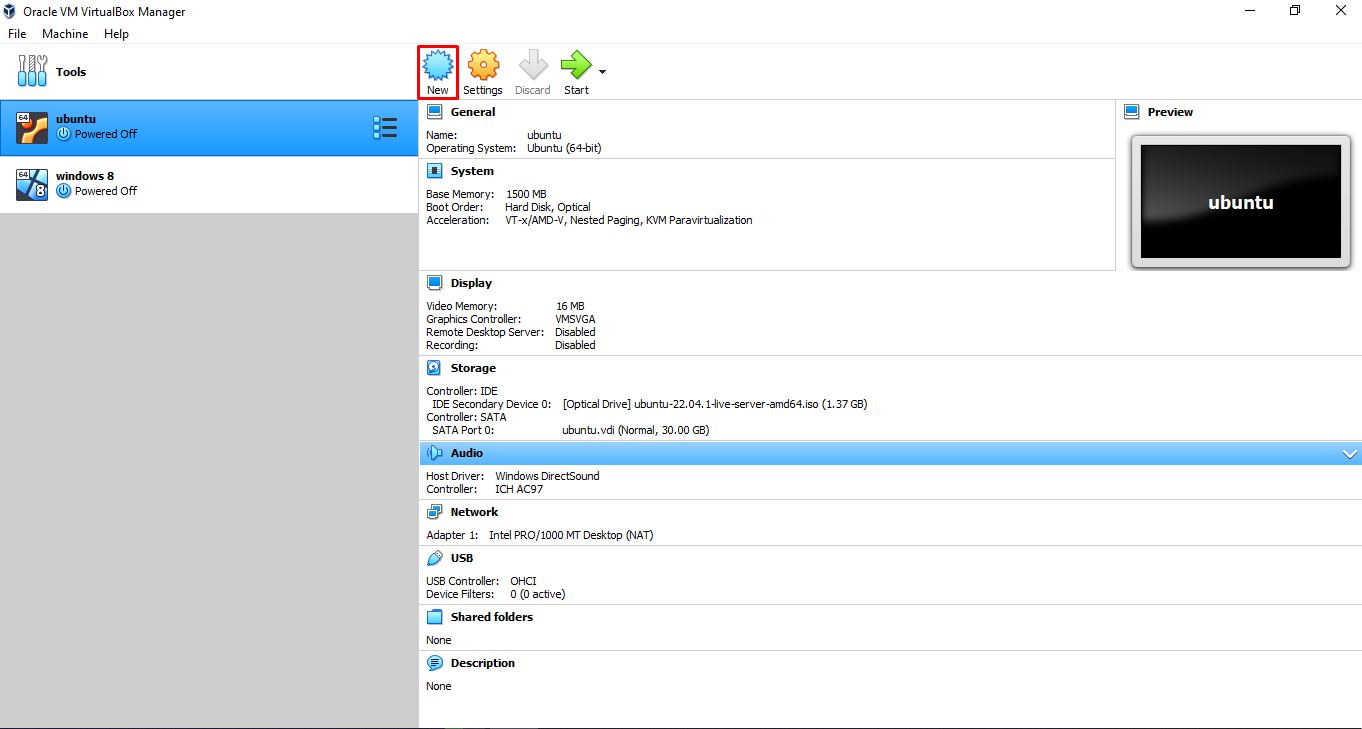Click the Video Memory 16 MB value
The height and width of the screenshot is (729, 1362).
(570, 306)
